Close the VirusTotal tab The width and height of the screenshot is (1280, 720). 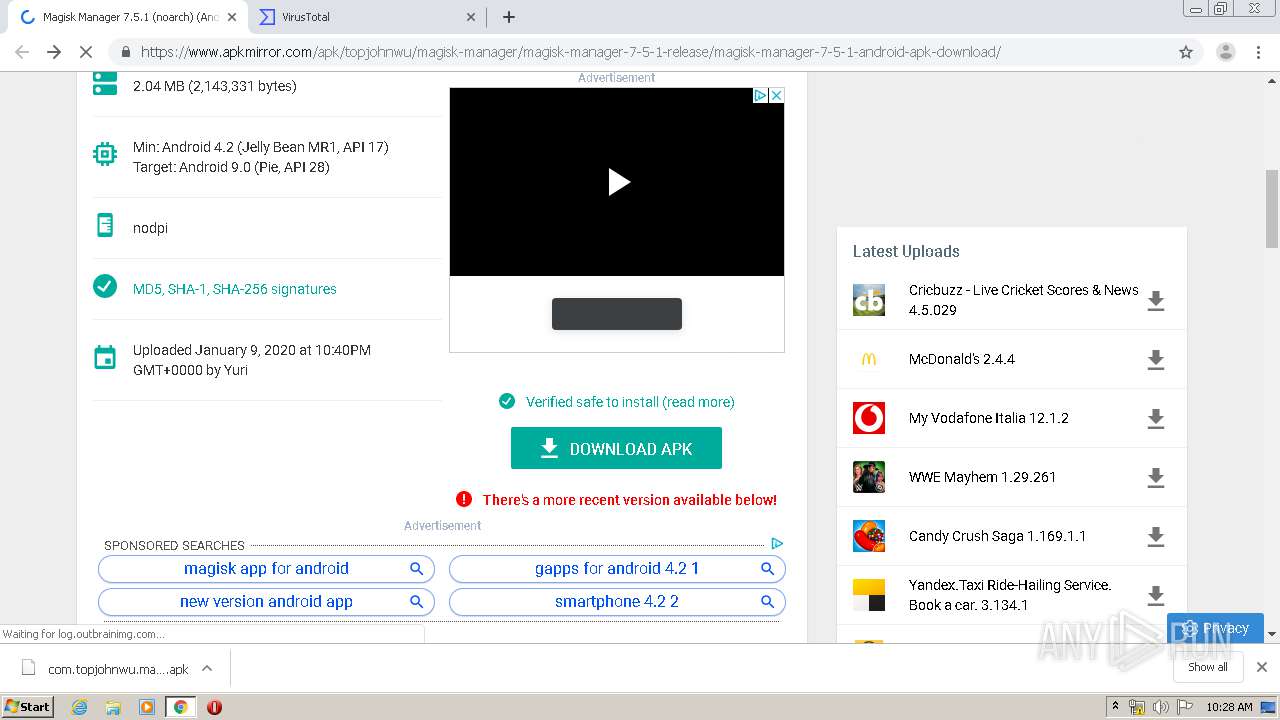[471, 17]
